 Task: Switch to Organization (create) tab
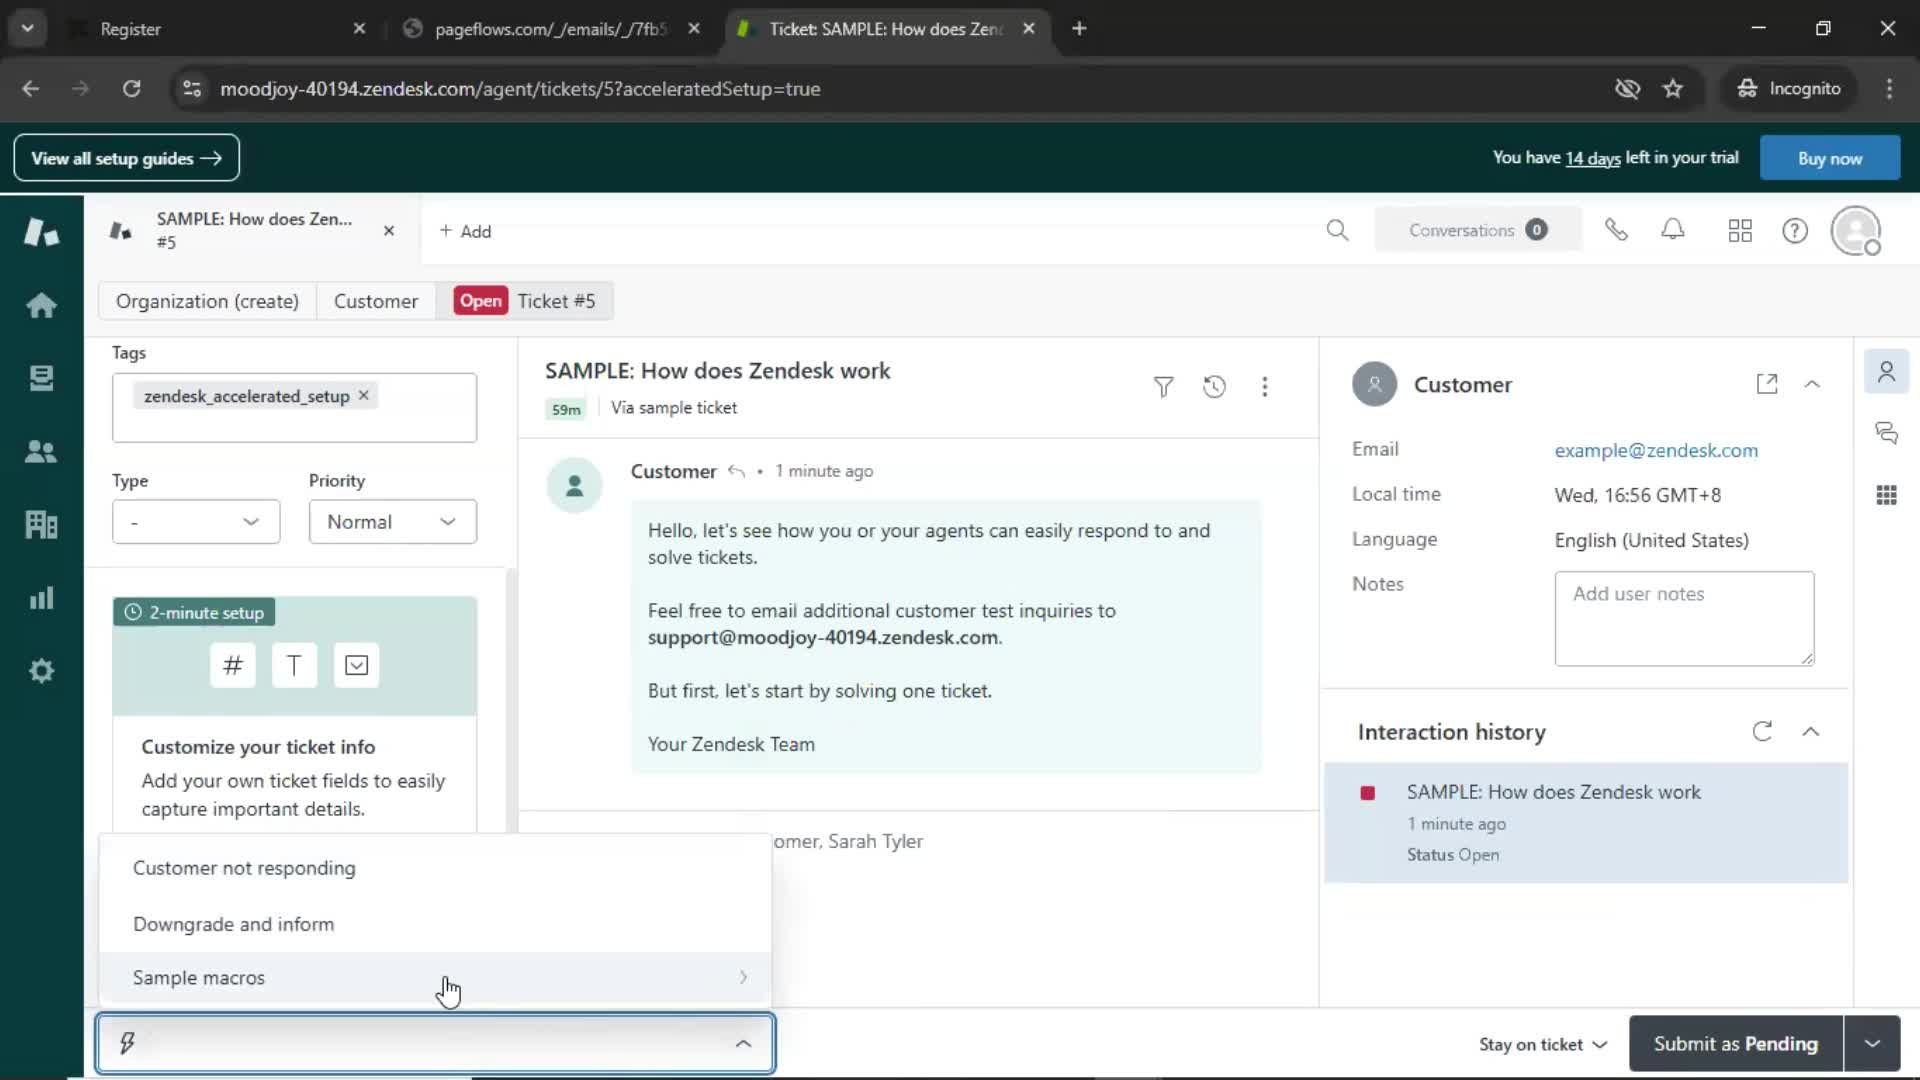pos(207,301)
